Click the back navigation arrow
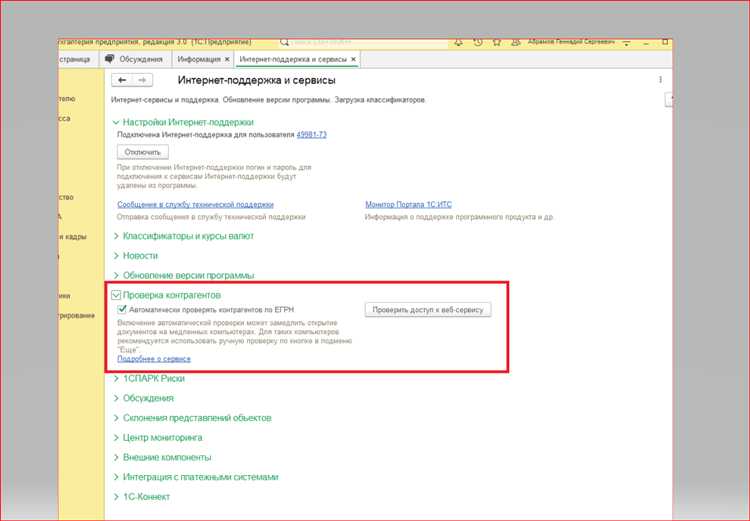The width and height of the screenshot is (750, 521). tap(122, 80)
